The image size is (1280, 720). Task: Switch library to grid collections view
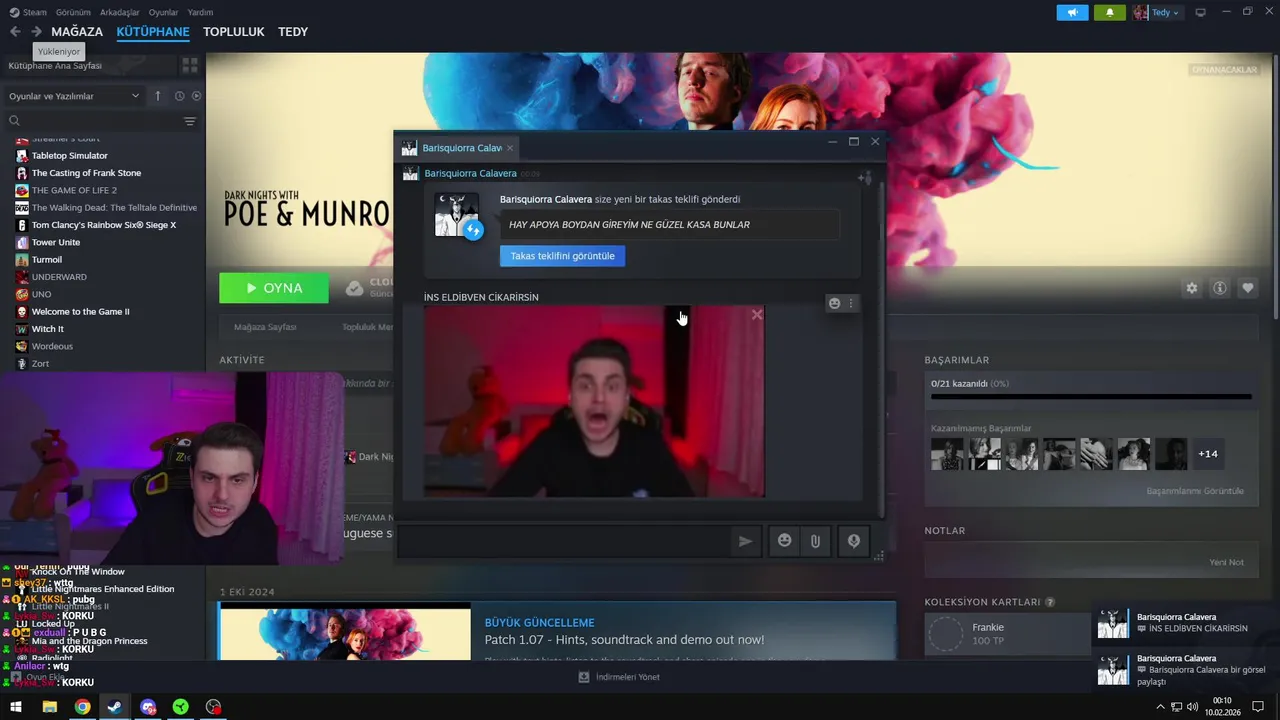[189, 66]
